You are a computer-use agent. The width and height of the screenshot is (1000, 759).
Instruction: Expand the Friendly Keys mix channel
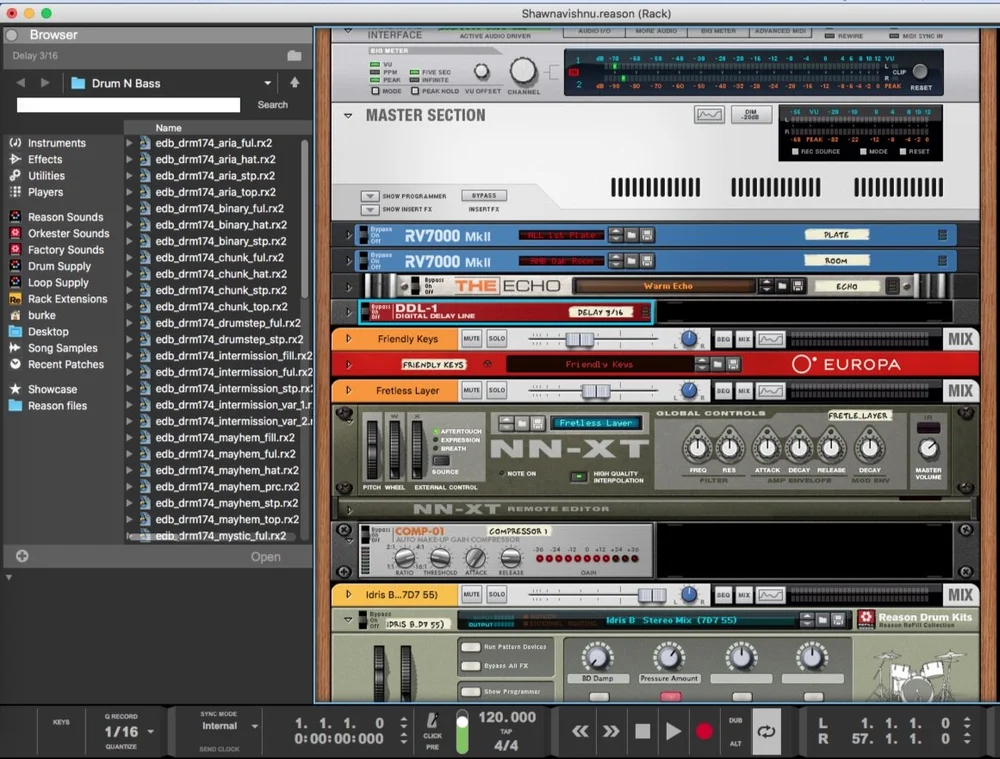[x=349, y=339]
